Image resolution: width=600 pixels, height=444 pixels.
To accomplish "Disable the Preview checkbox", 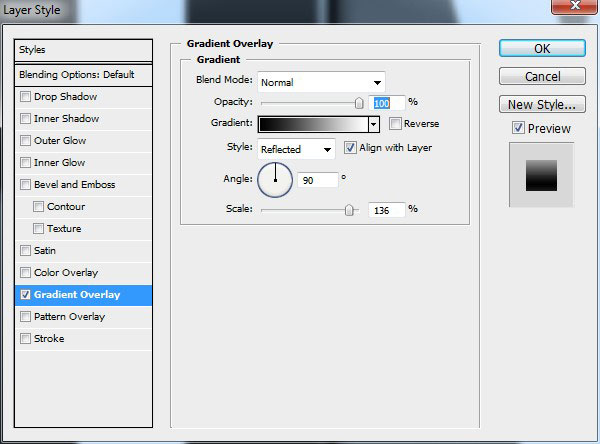I will click(517, 128).
